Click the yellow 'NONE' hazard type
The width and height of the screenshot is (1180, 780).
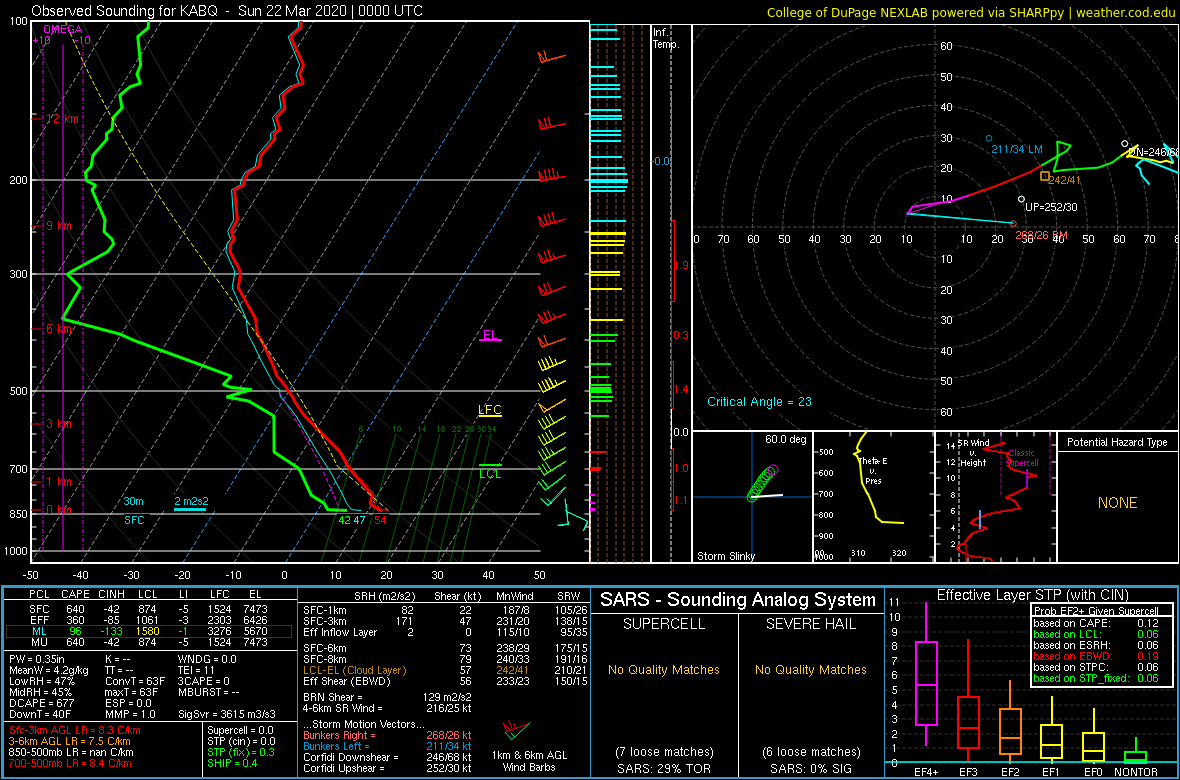point(1118,503)
